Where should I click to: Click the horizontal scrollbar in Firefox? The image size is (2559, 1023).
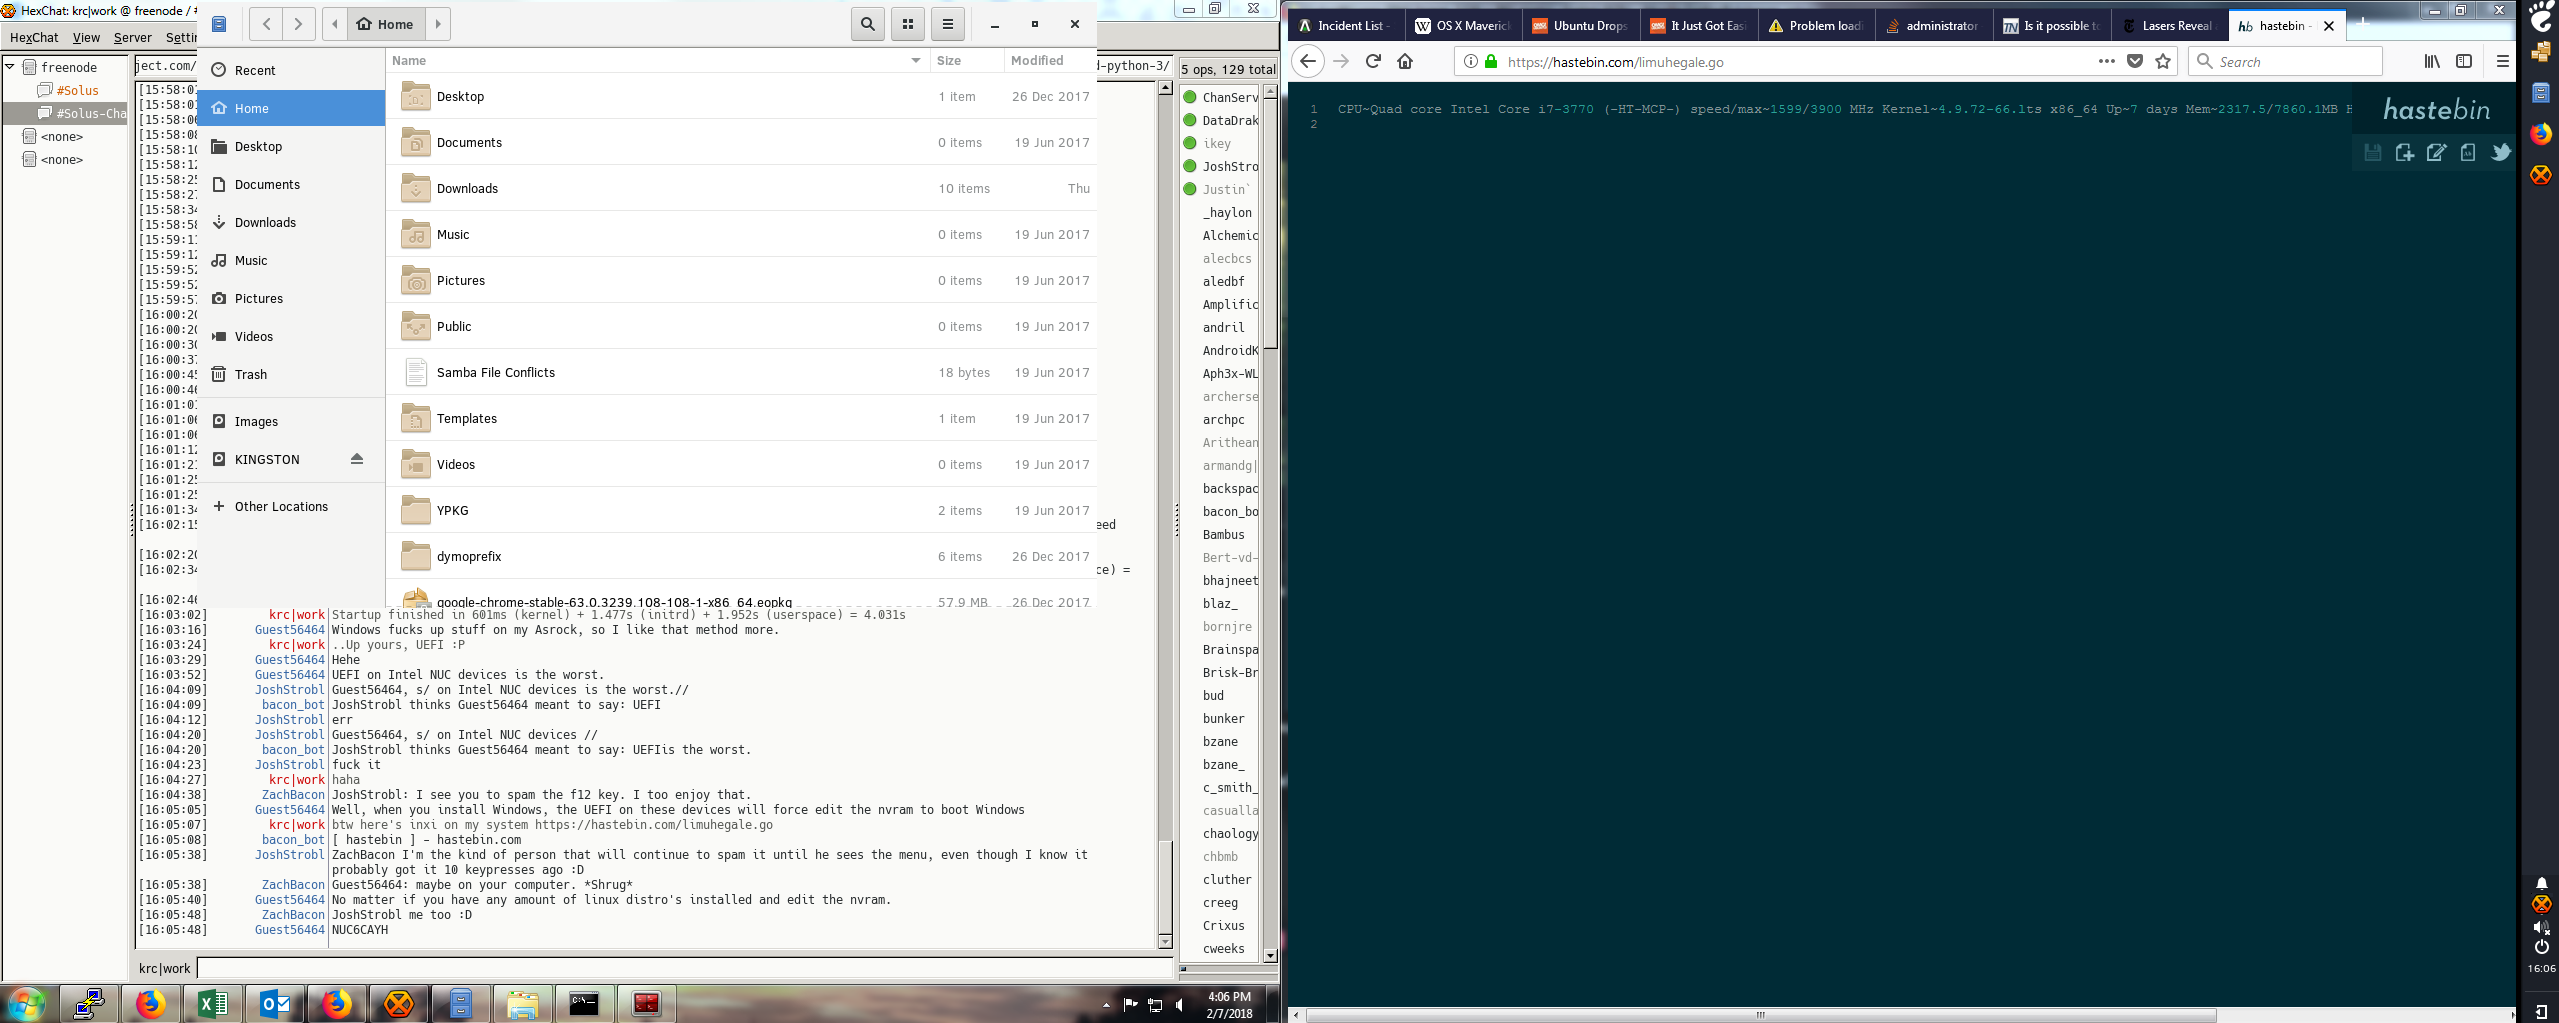(1761, 1015)
